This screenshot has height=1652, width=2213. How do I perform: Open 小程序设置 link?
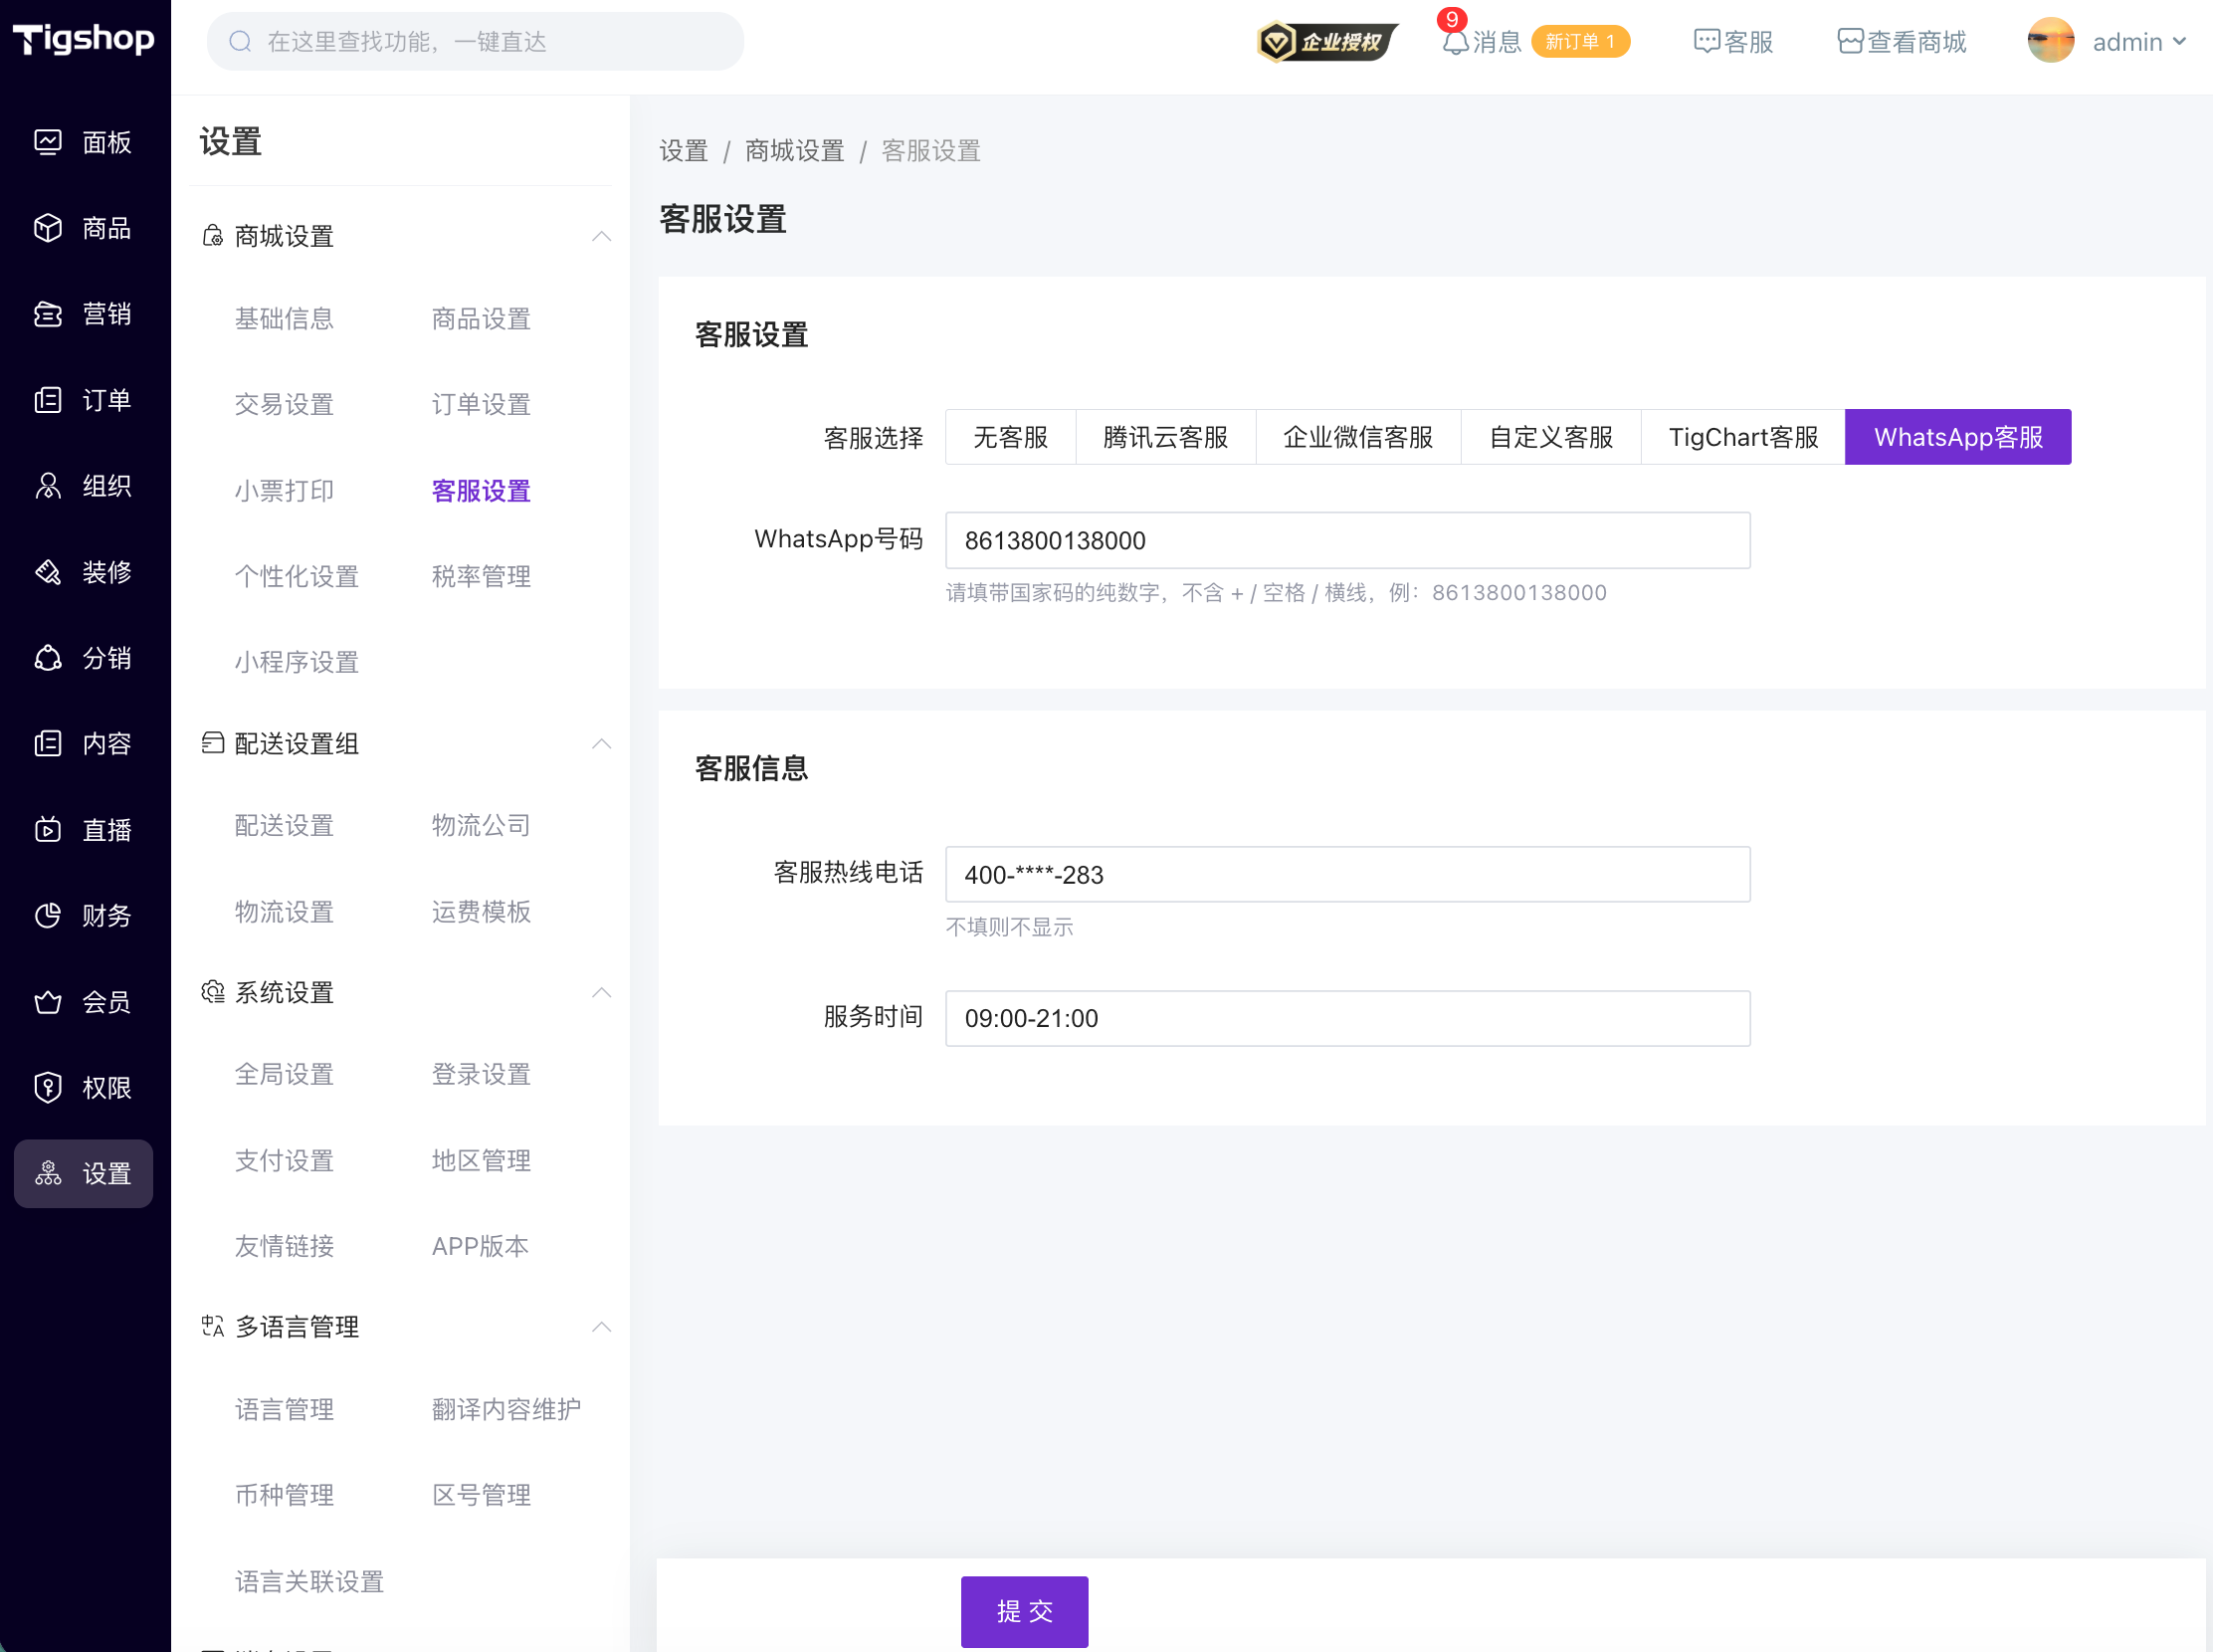[296, 663]
